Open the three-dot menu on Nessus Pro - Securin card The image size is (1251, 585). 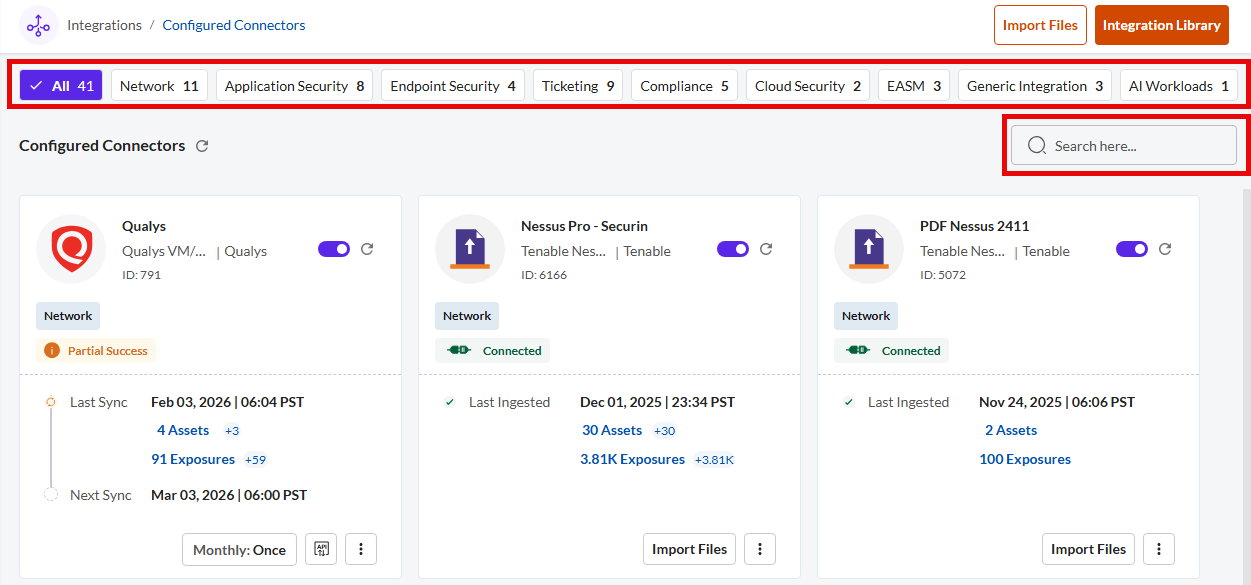[760, 549]
